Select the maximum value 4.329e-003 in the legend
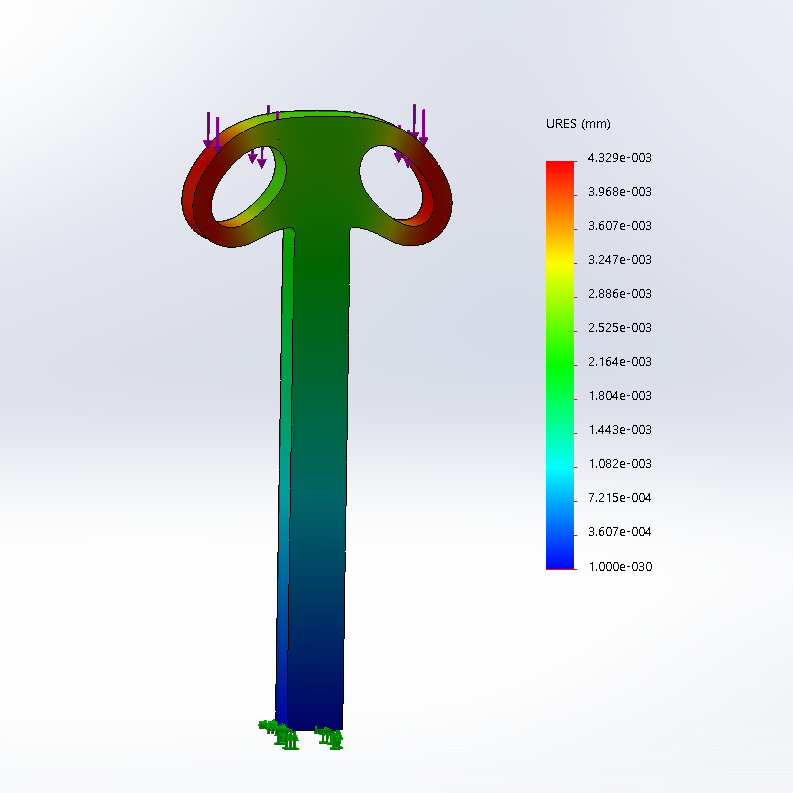This screenshot has width=793, height=793. 620,158
